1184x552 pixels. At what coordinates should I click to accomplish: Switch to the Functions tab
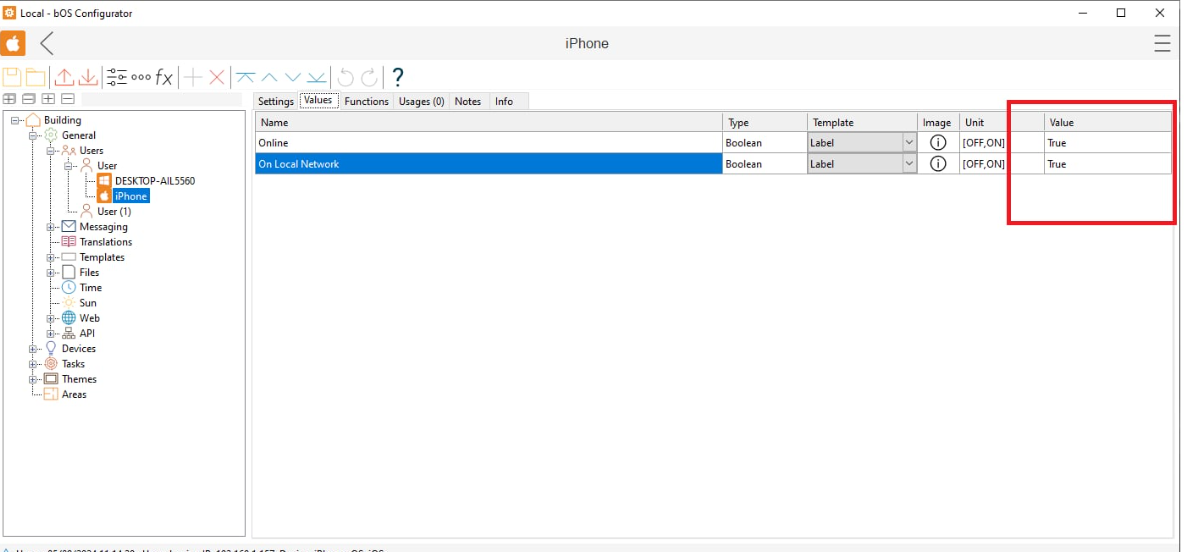pyautogui.click(x=366, y=101)
